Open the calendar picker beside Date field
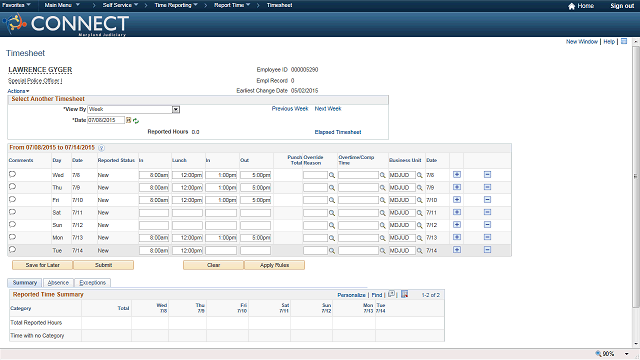640x360 pixels. (x=129, y=120)
